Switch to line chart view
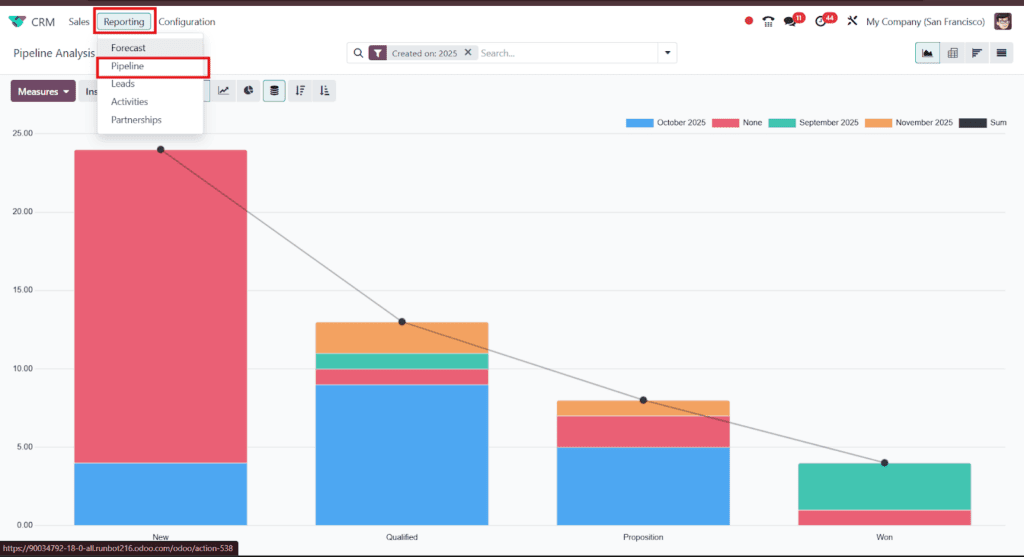 (224, 91)
